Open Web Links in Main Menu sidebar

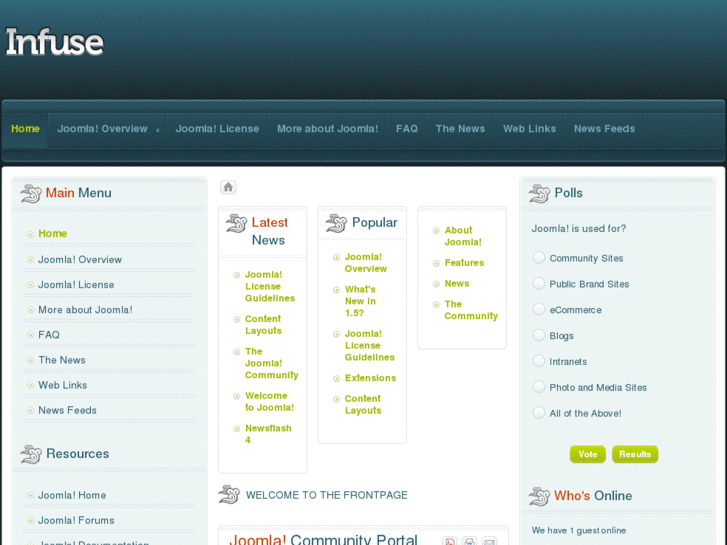tap(63, 385)
